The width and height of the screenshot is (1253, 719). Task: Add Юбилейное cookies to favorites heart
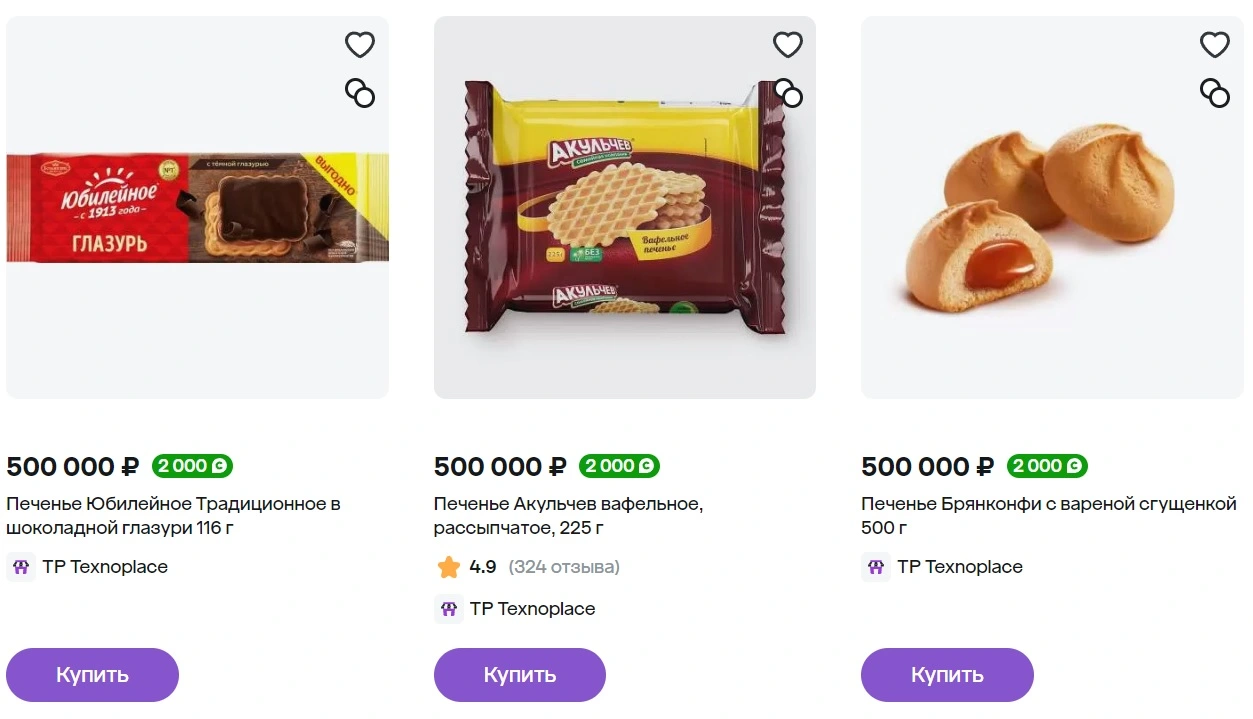(x=360, y=44)
